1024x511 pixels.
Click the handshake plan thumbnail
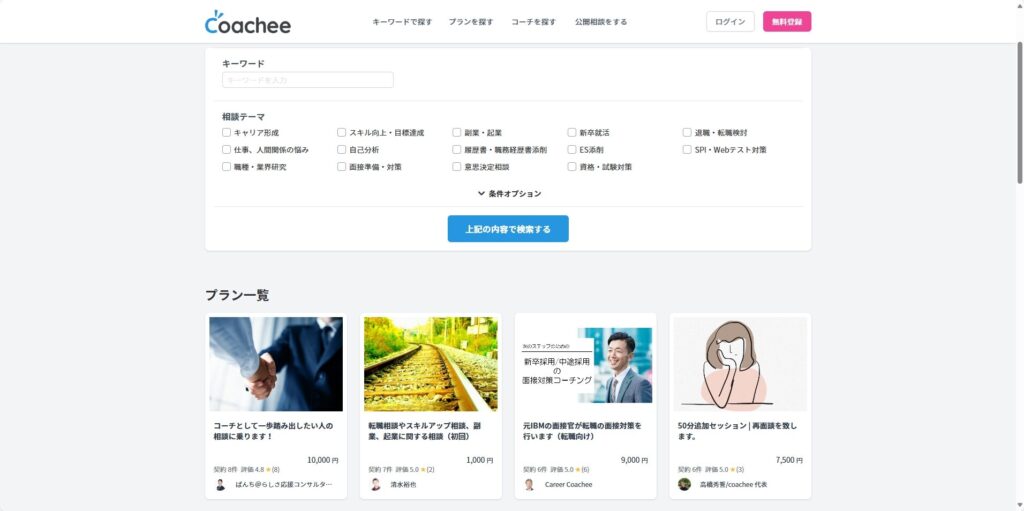(x=276, y=364)
